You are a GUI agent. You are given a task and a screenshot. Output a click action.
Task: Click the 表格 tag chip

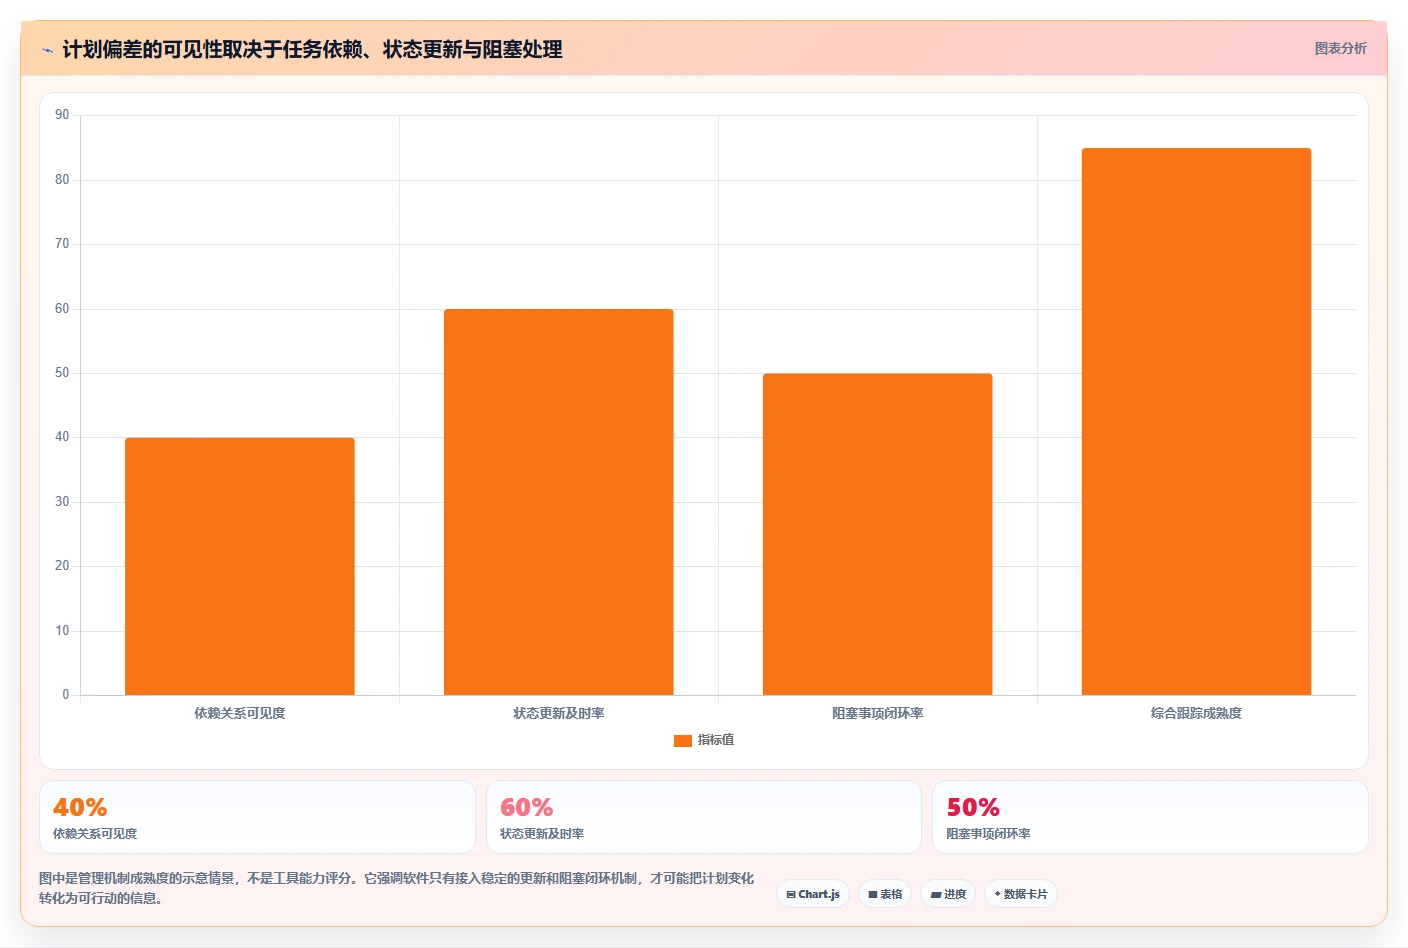[x=885, y=894]
